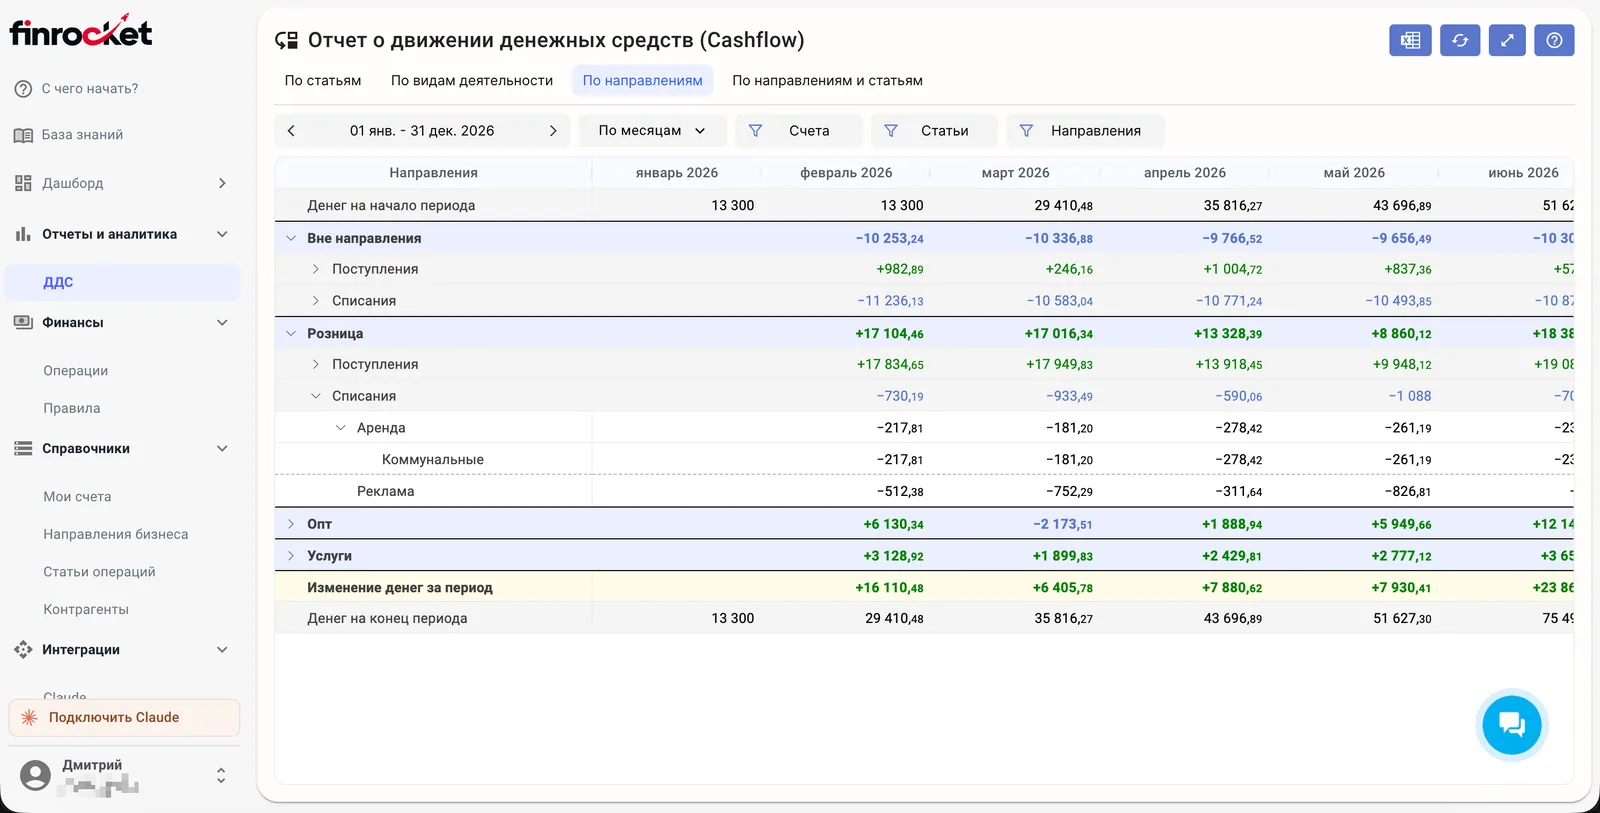1600x813 pixels.
Task: Expand the Услуги row
Action: click(291, 556)
